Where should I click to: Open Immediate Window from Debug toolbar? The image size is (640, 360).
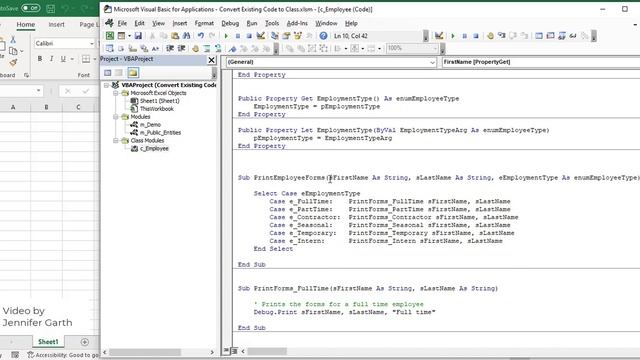[550, 36]
